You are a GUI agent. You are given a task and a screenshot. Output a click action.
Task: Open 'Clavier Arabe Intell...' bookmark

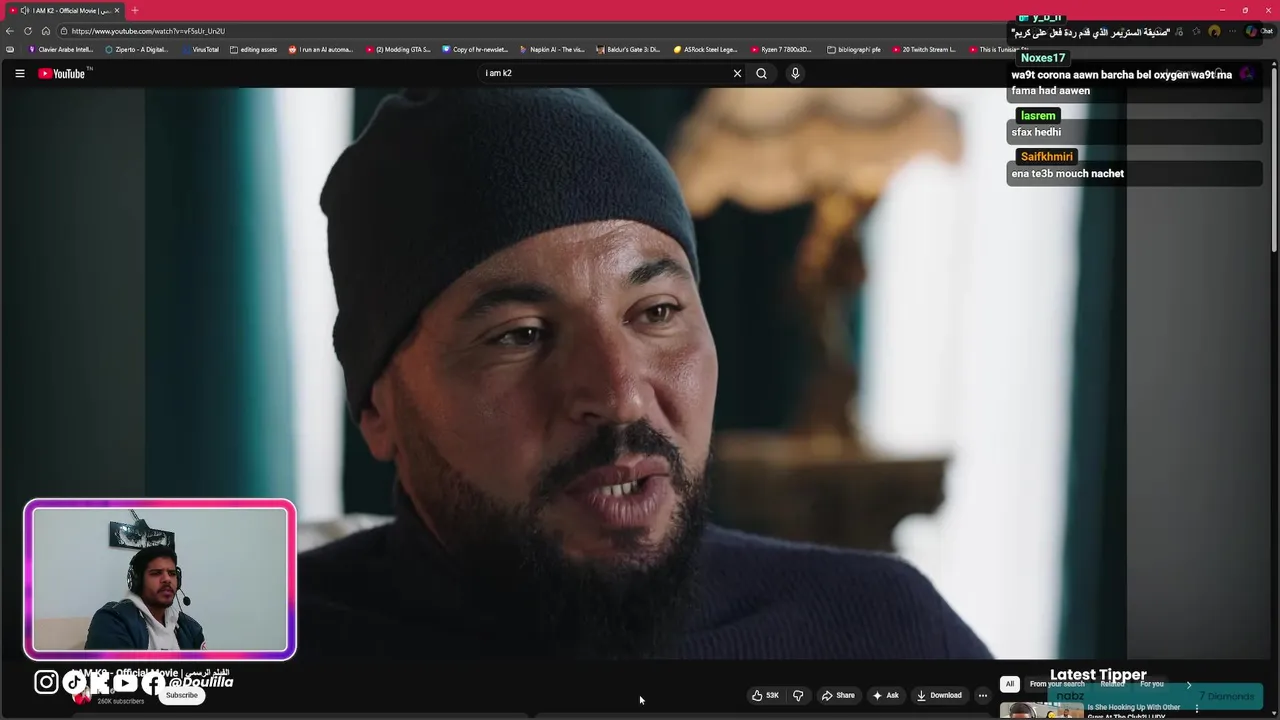[x=61, y=49]
